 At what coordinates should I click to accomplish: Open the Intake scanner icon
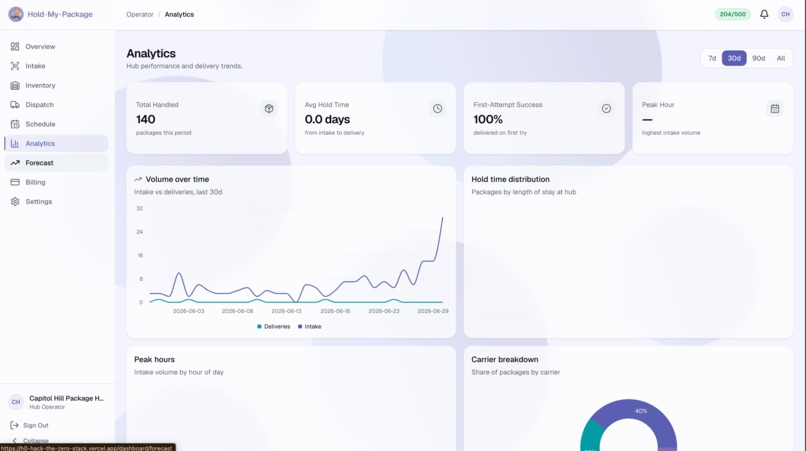tap(15, 66)
